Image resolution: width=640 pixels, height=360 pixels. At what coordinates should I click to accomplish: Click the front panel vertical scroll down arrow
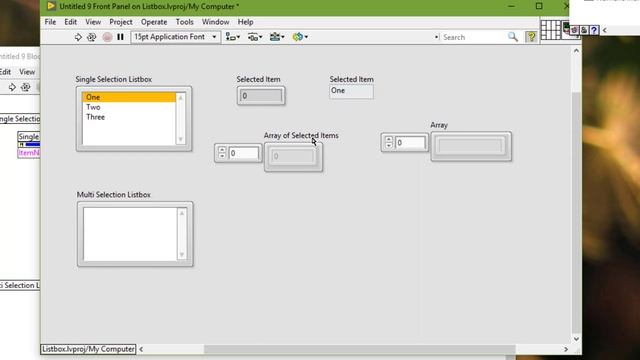pos(576,339)
